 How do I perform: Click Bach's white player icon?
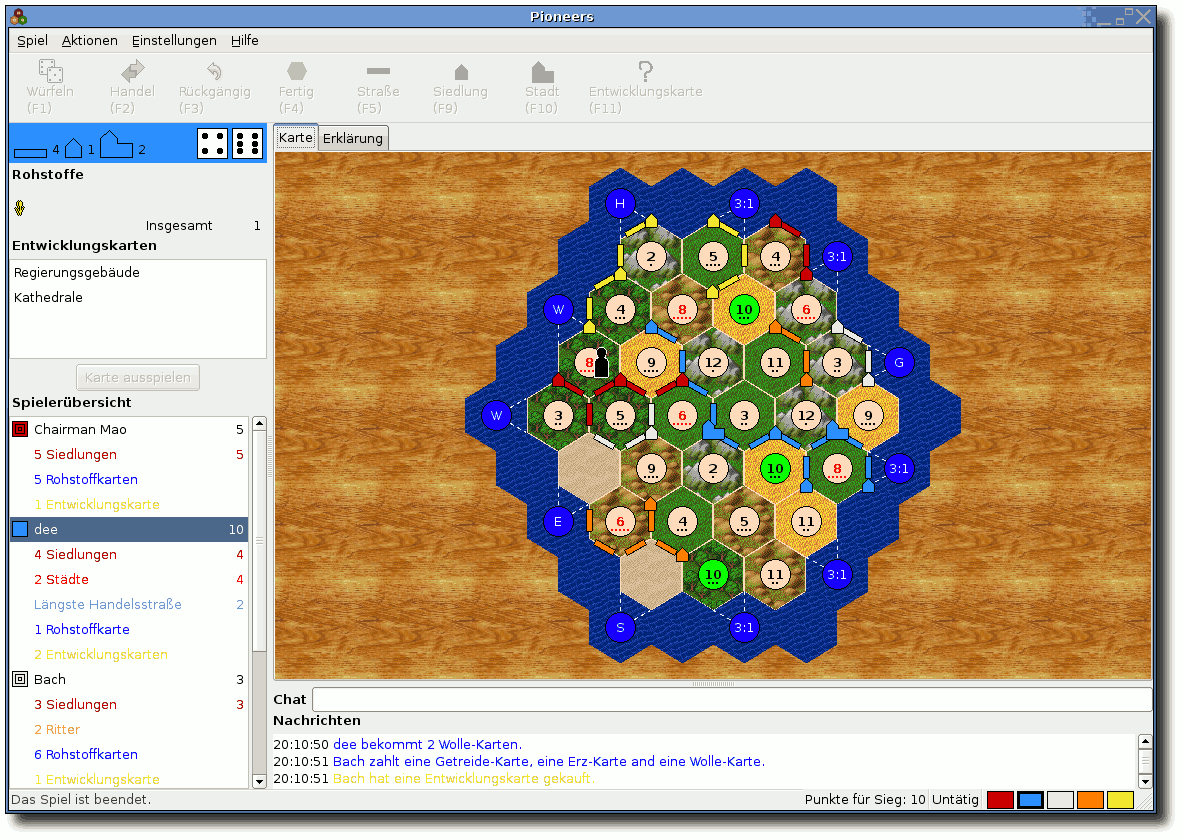tap(20, 679)
